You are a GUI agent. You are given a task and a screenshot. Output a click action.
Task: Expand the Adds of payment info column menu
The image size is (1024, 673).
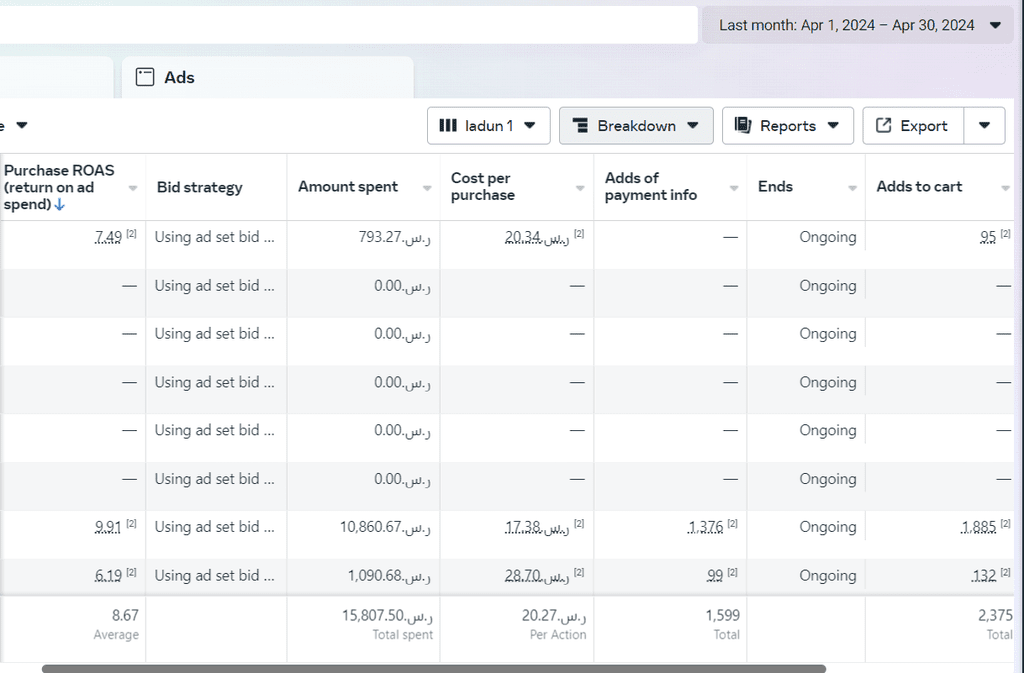coord(734,188)
